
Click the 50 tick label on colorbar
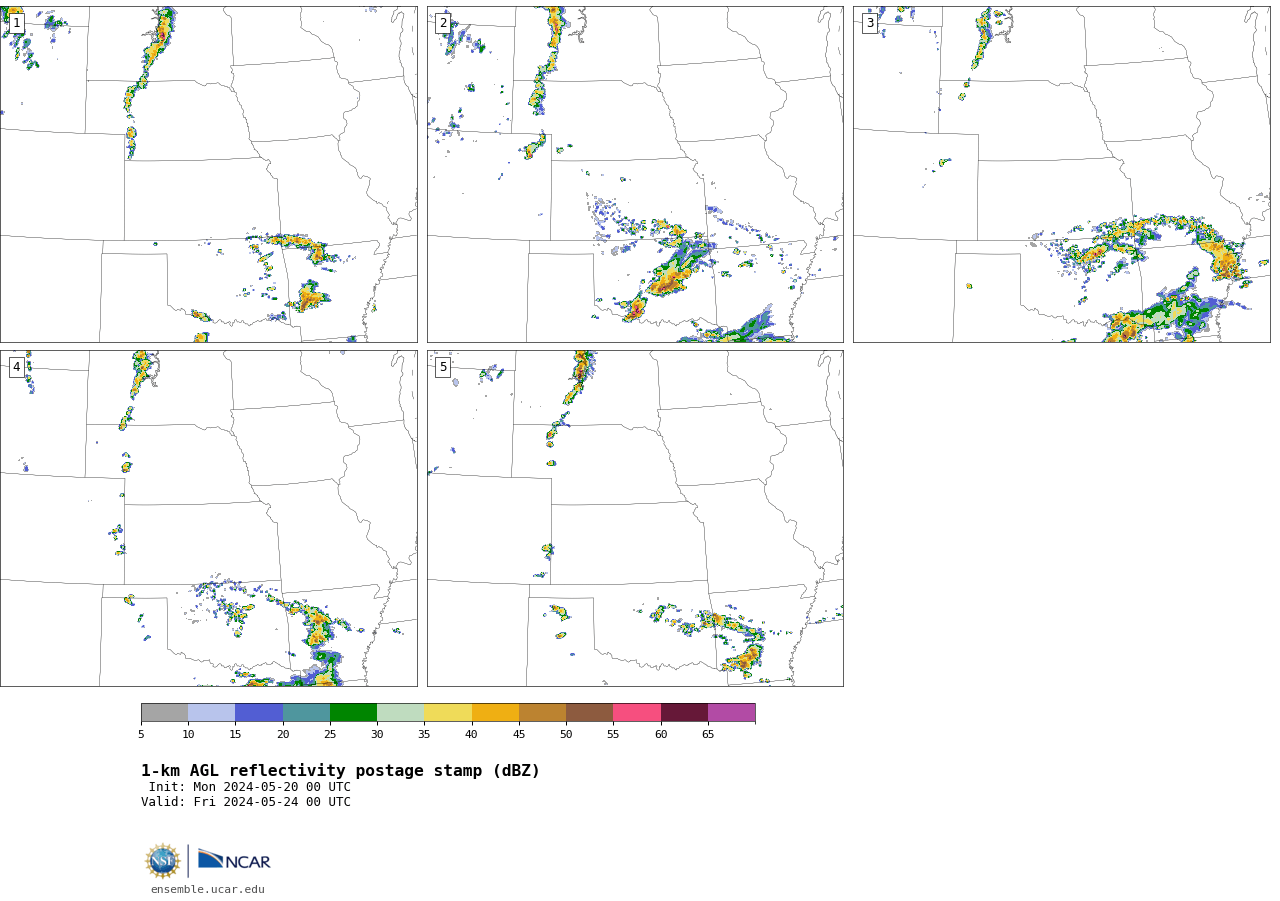pyautogui.click(x=566, y=735)
